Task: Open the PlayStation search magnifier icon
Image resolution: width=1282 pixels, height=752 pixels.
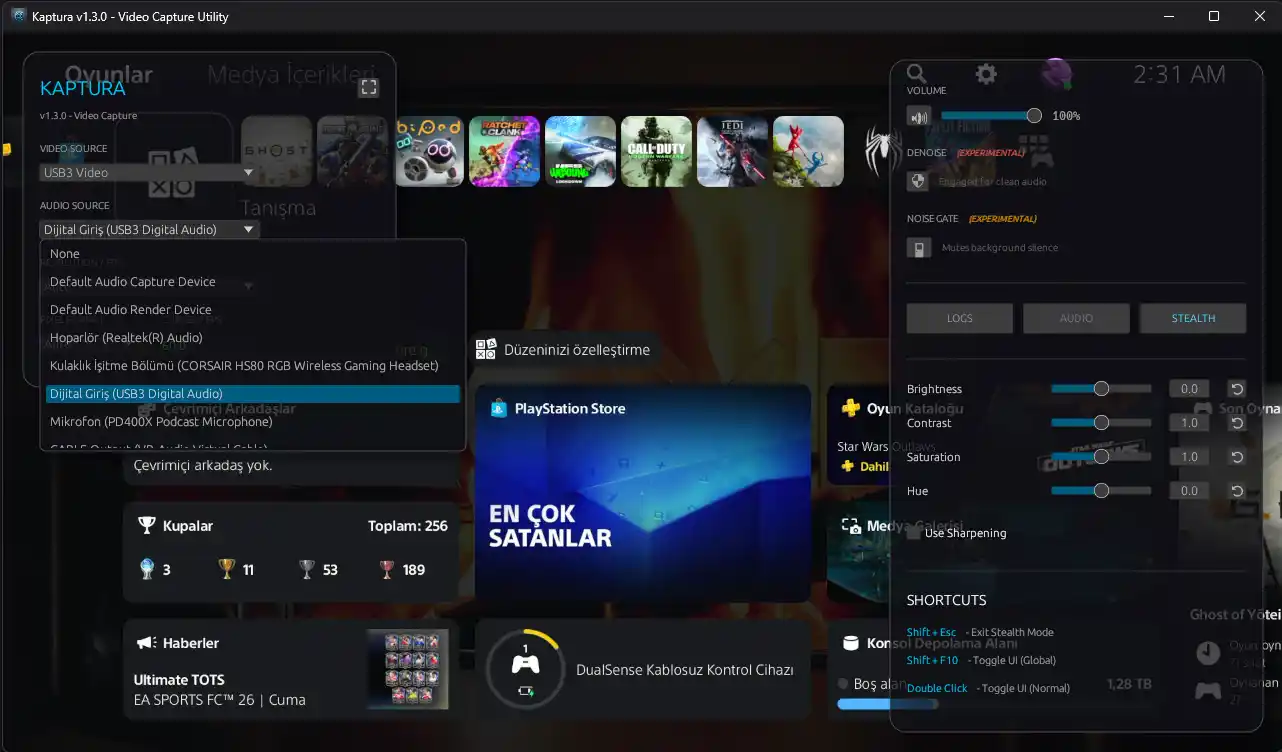Action: pyautogui.click(x=916, y=73)
